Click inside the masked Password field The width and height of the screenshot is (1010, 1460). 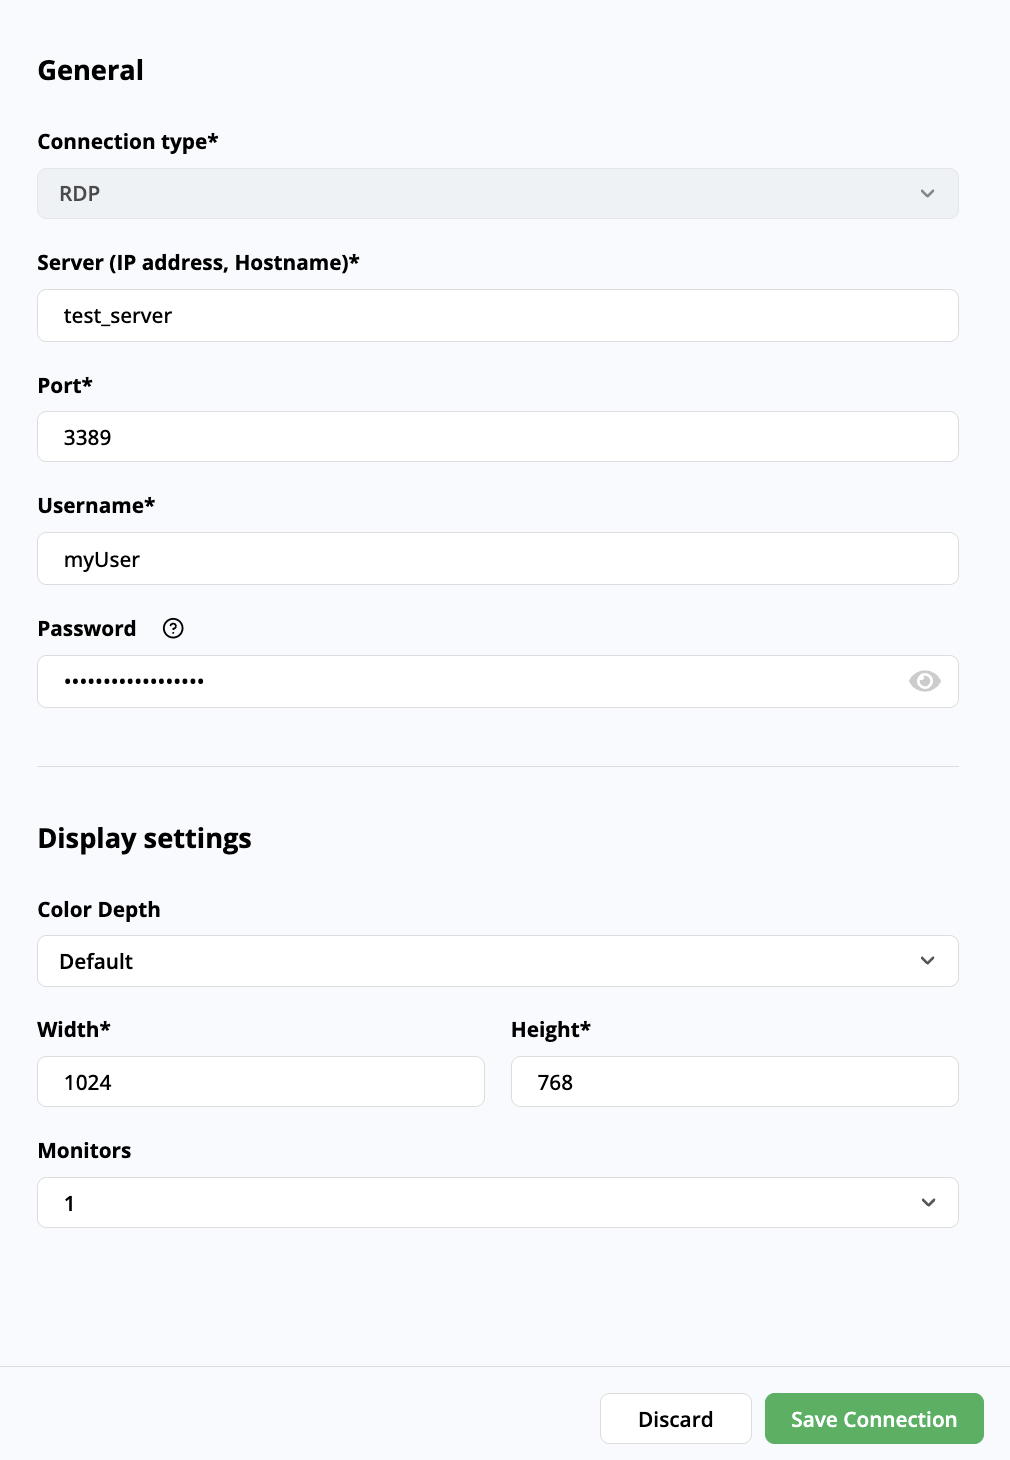tap(470, 681)
